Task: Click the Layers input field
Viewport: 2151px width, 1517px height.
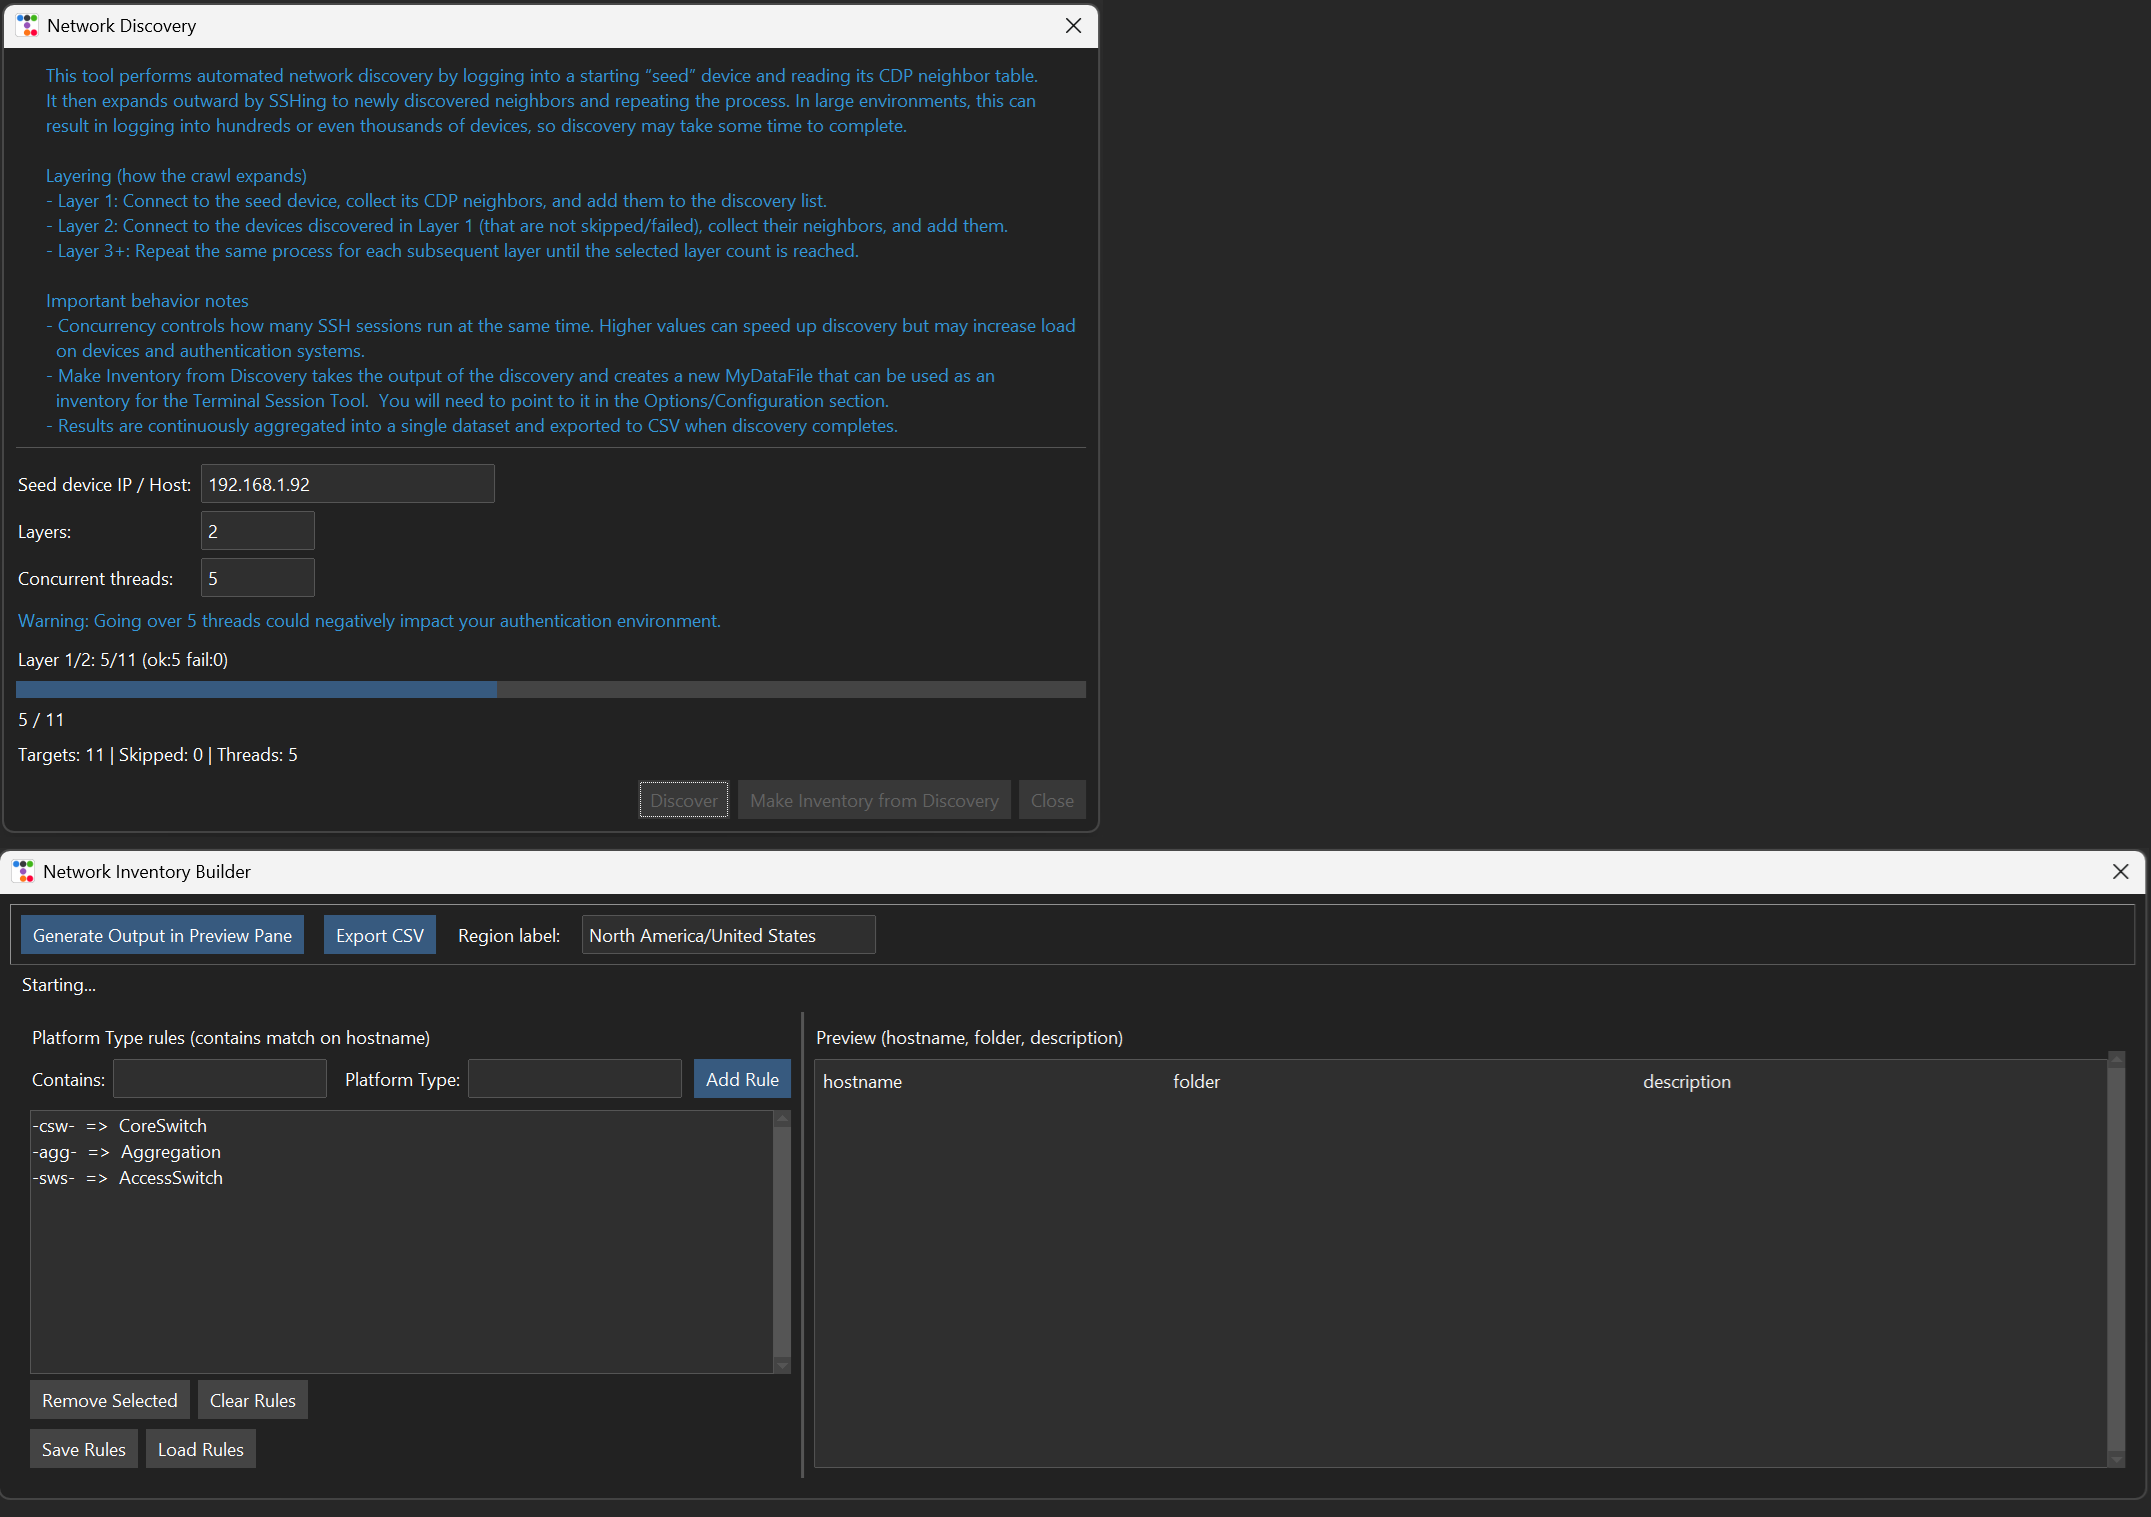Action: click(257, 531)
